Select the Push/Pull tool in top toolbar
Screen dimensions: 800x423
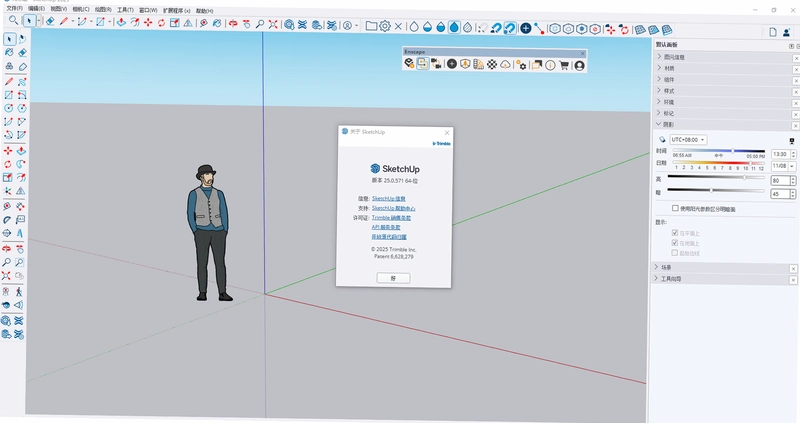[121, 22]
